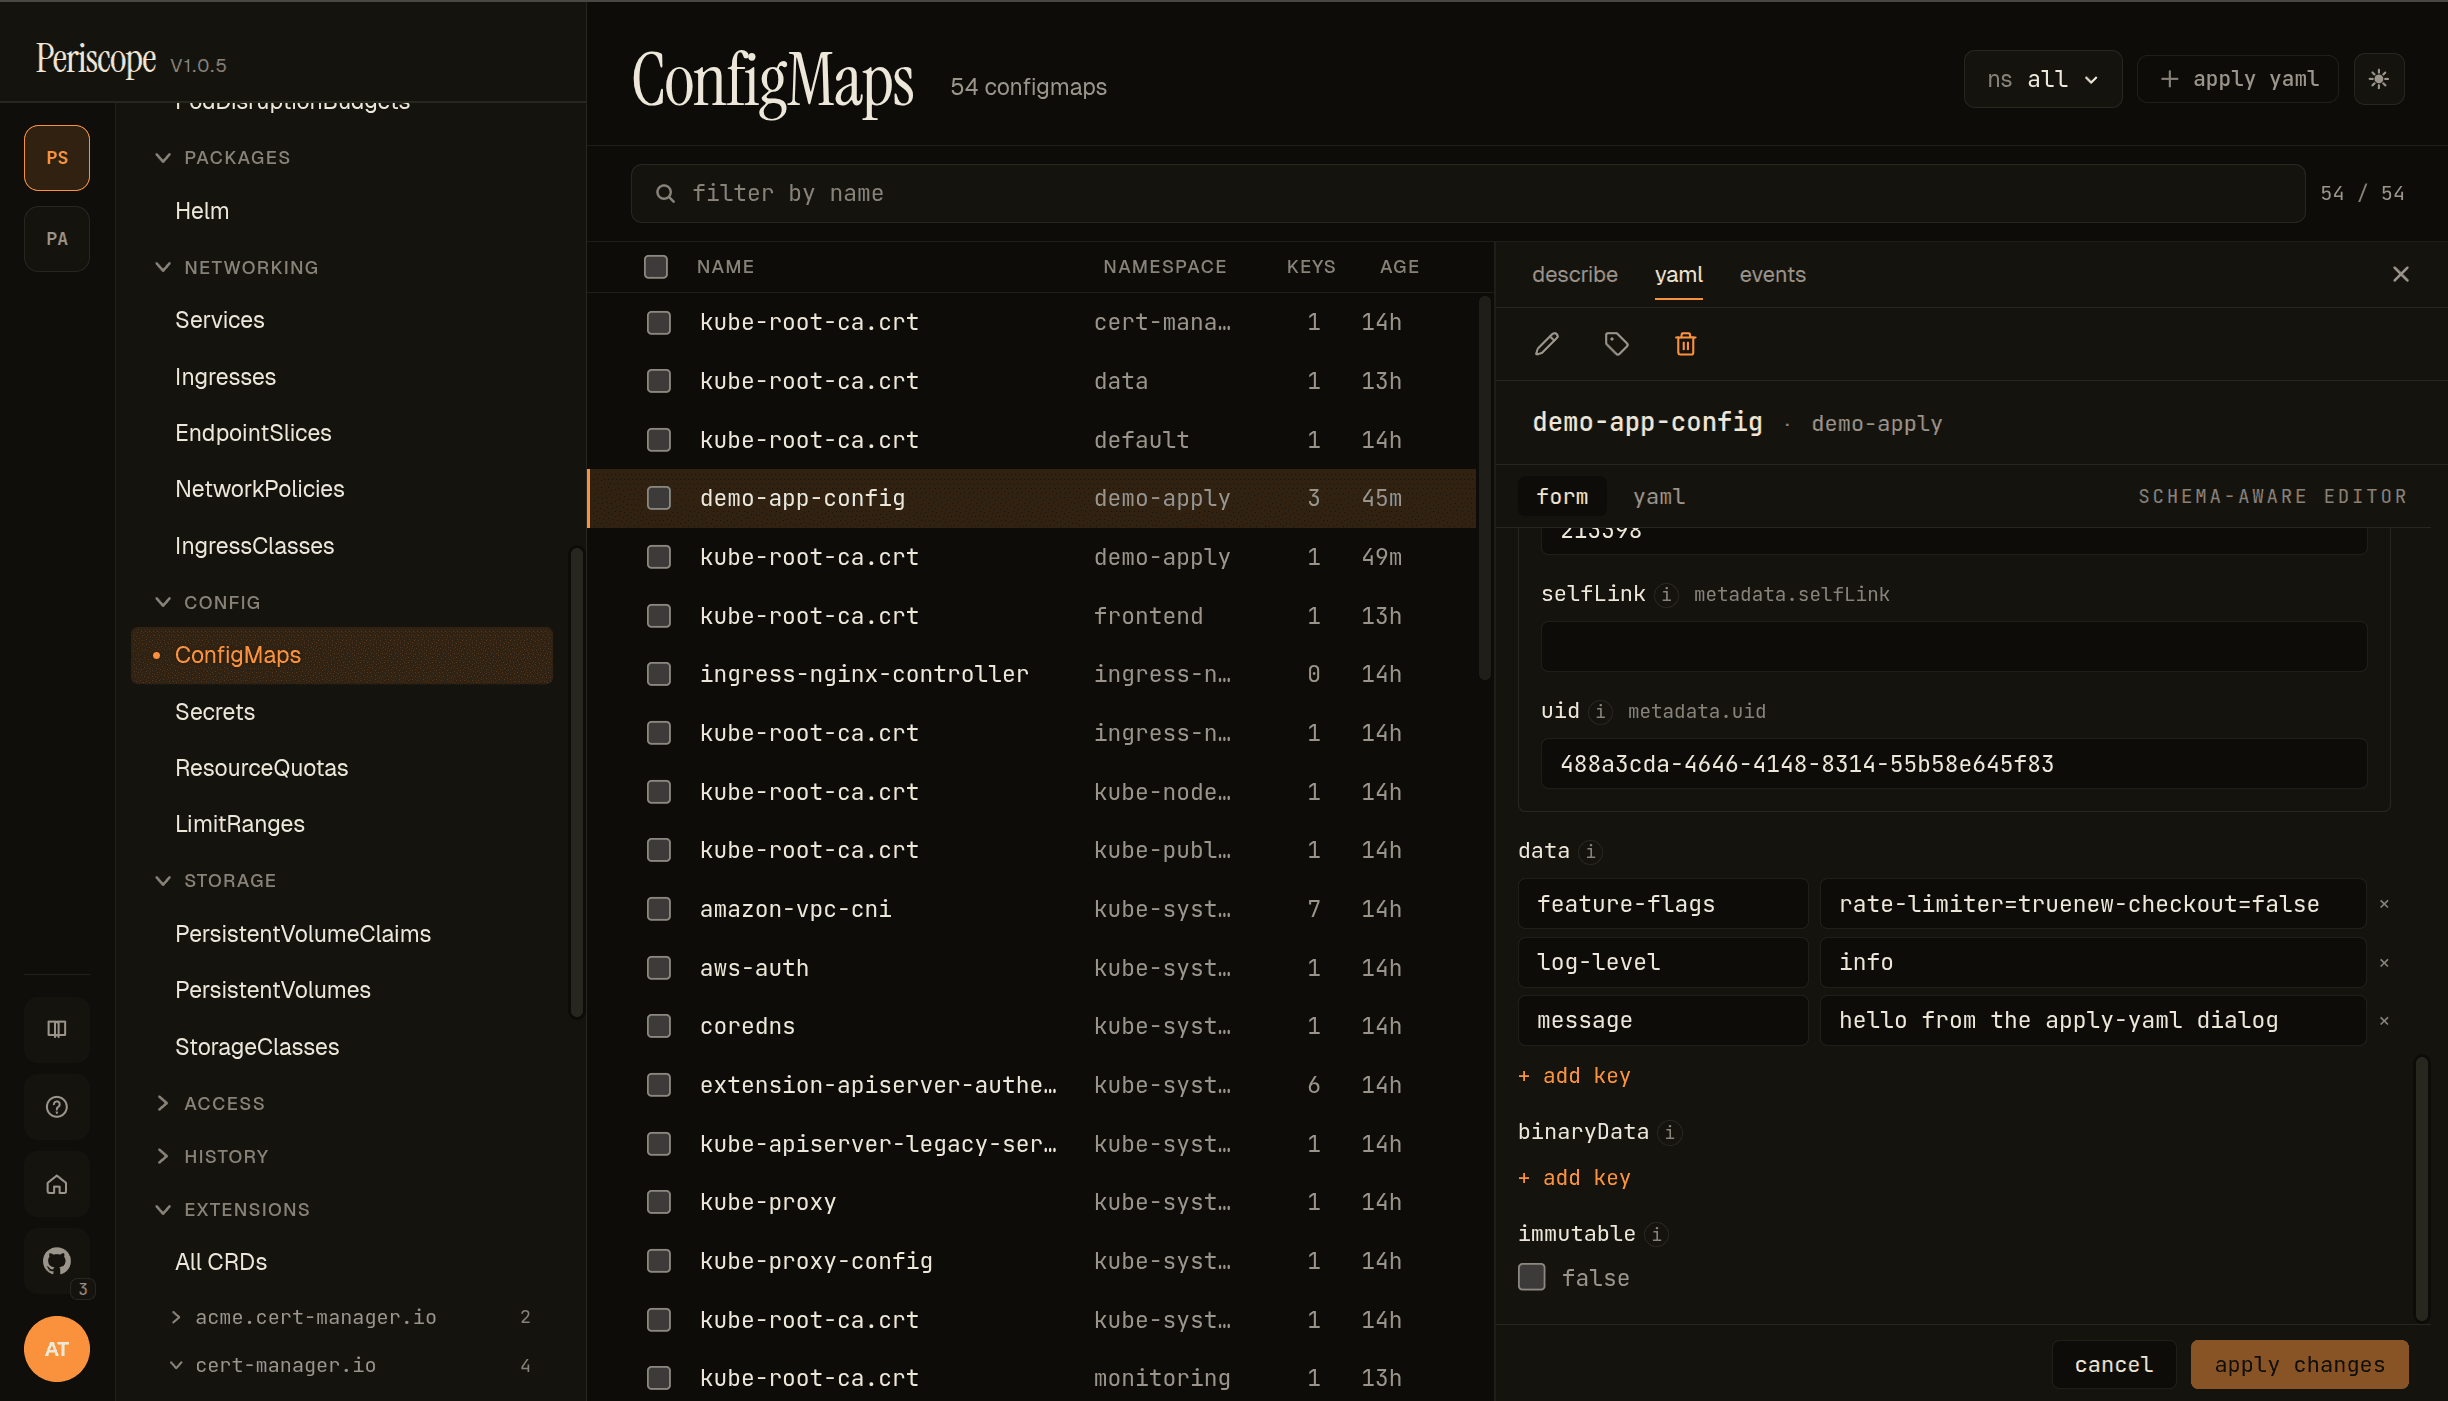
Task: Remove the feature-flags key
Action: tap(2384, 904)
